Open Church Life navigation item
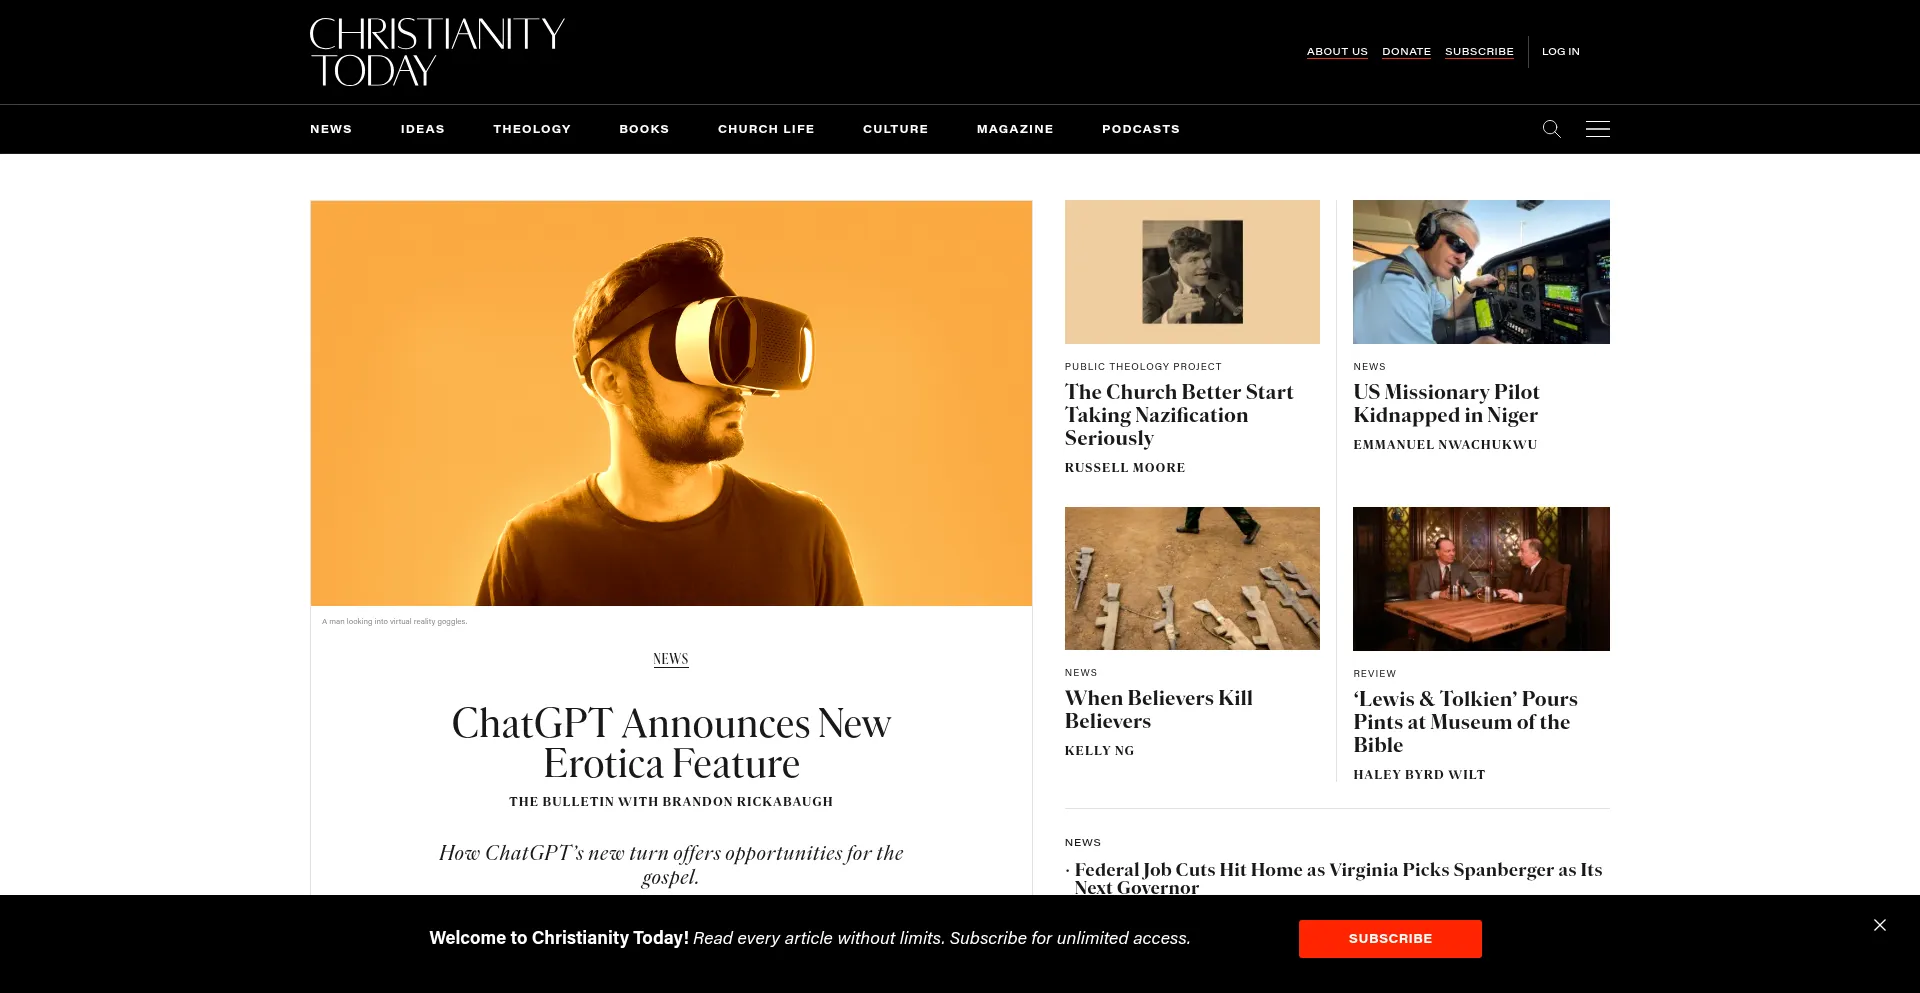Image resolution: width=1920 pixels, height=993 pixels. tap(766, 129)
